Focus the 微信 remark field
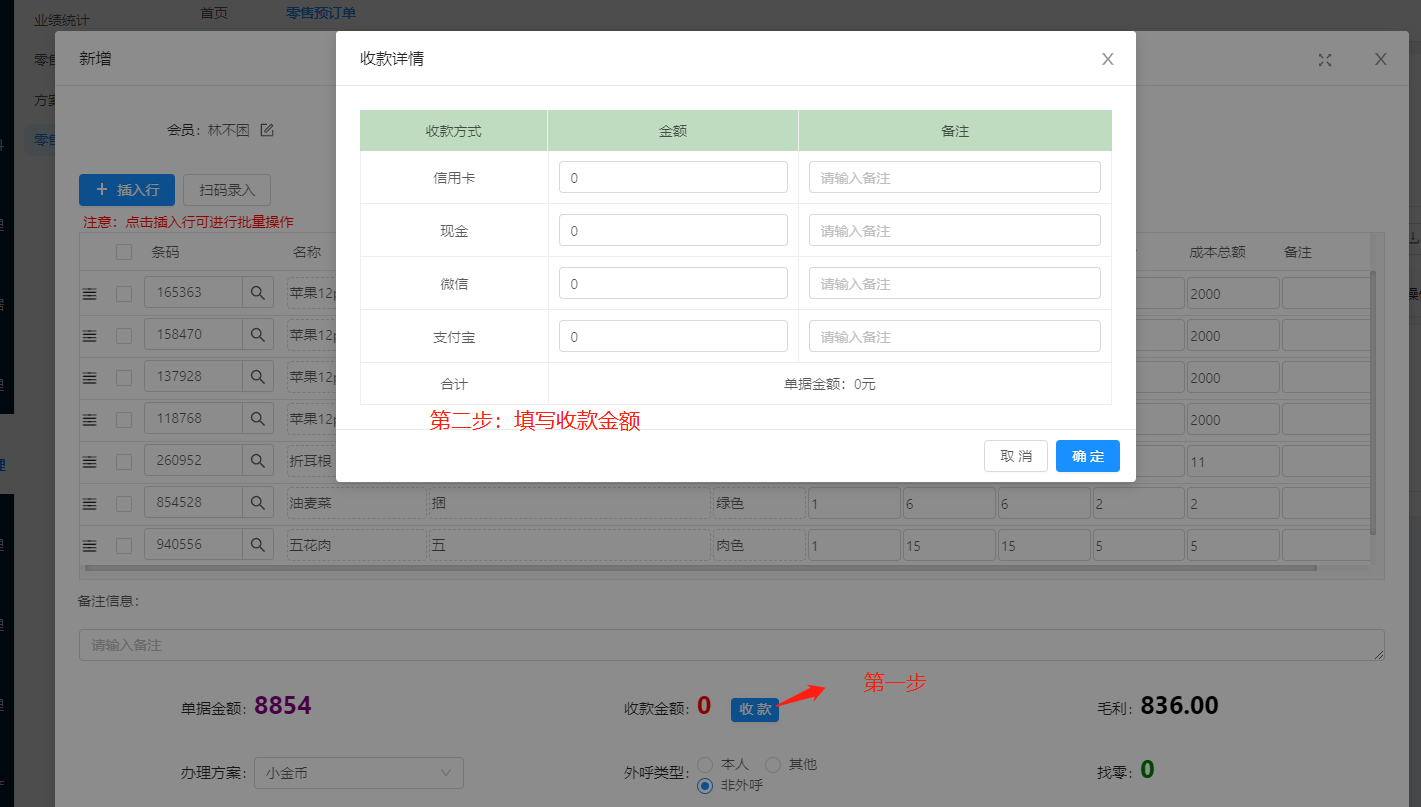The height and width of the screenshot is (807, 1421). tap(955, 284)
